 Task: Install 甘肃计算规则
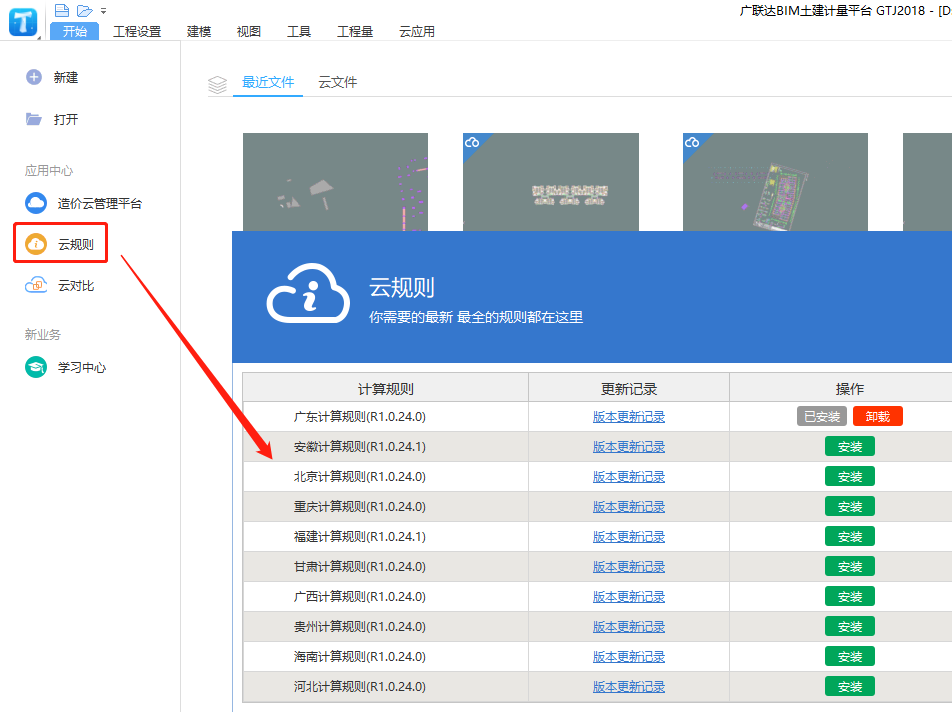click(x=849, y=566)
